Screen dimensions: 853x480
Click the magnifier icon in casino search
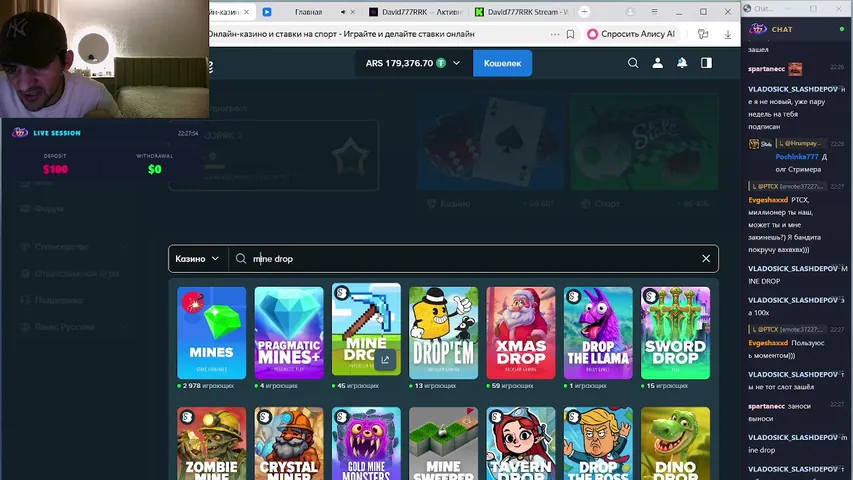tap(240, 259)
